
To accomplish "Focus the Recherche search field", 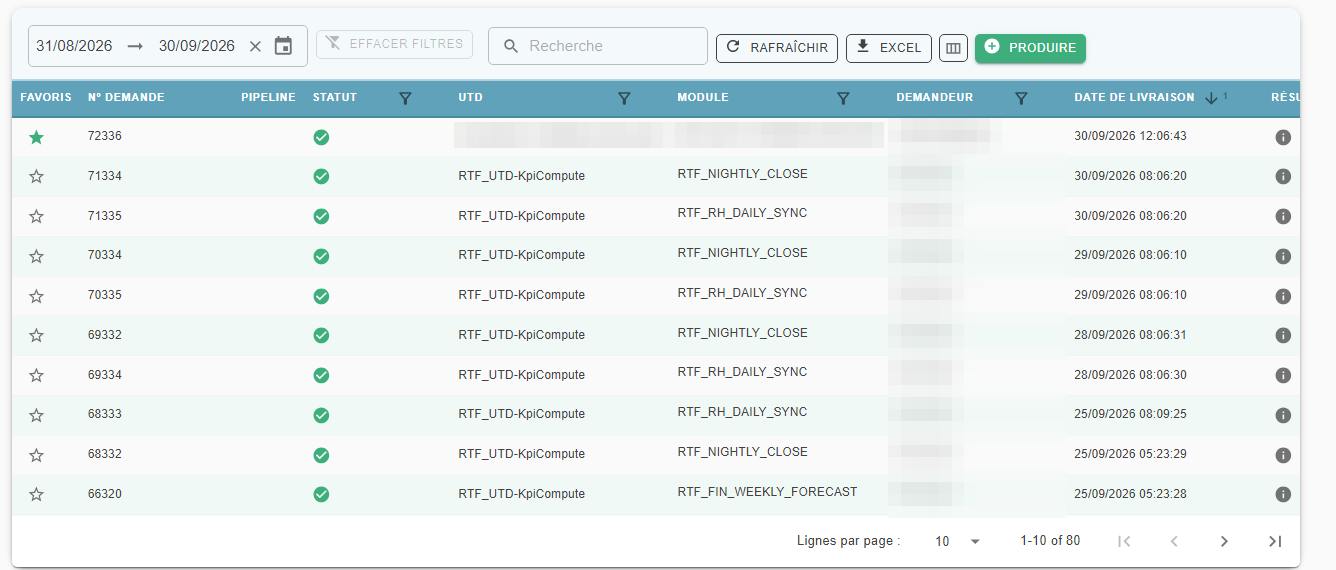I will 598,46.
